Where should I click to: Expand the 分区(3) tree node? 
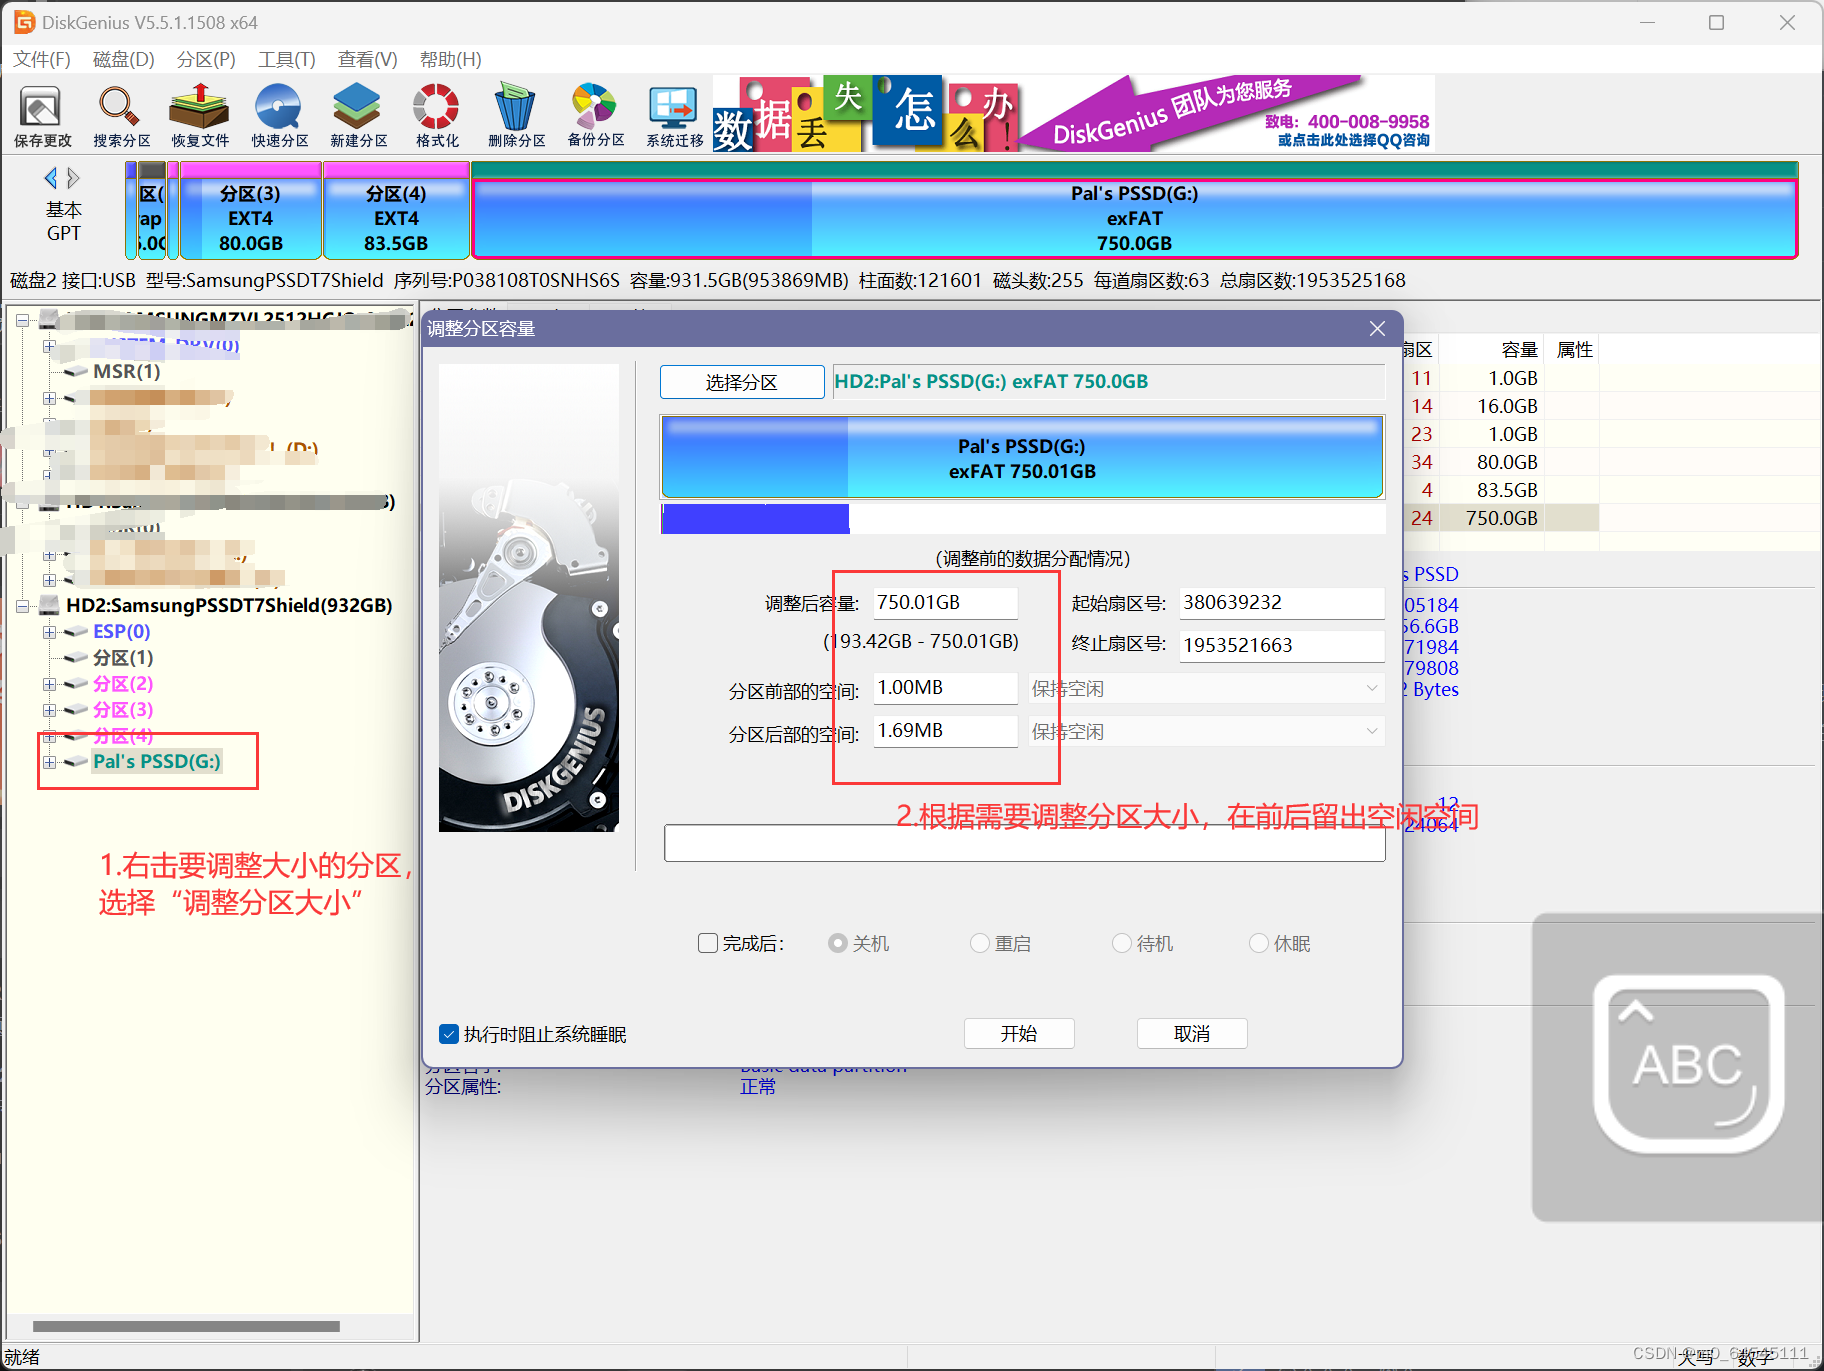(x=49, y=710)
